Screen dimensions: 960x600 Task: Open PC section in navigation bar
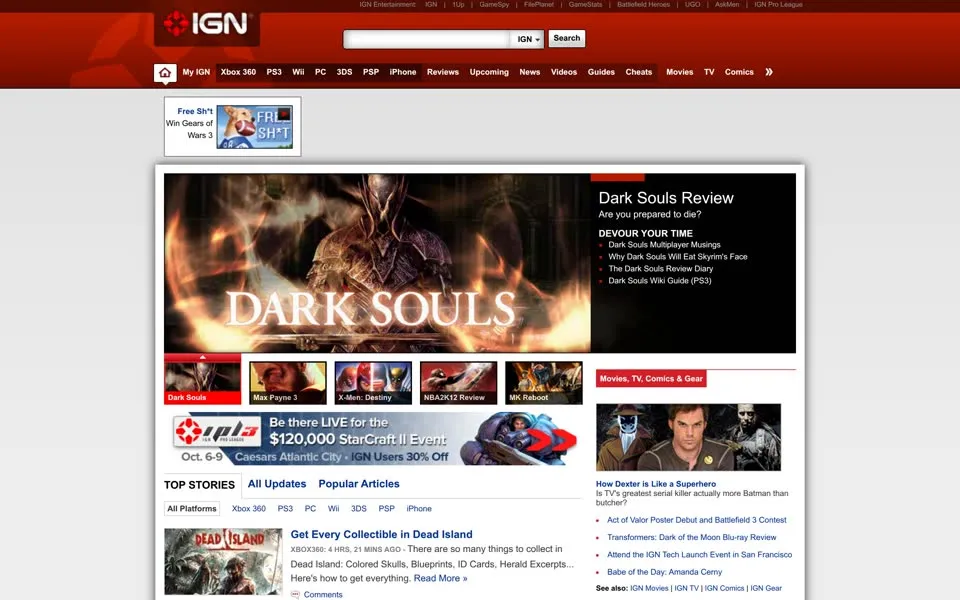tap(320, 72)
